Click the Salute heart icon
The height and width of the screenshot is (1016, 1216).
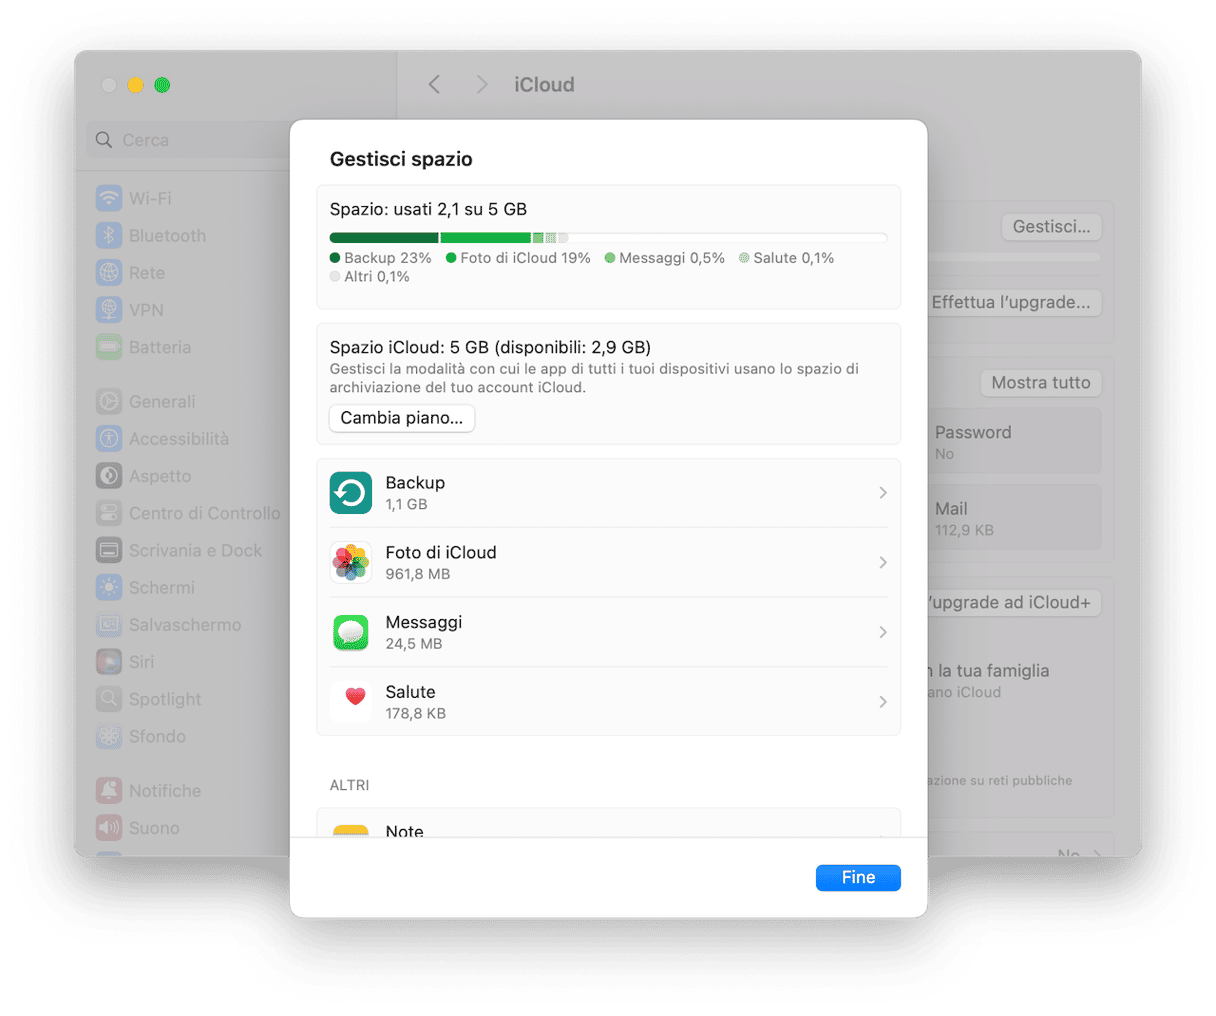(x=351, y=702)
